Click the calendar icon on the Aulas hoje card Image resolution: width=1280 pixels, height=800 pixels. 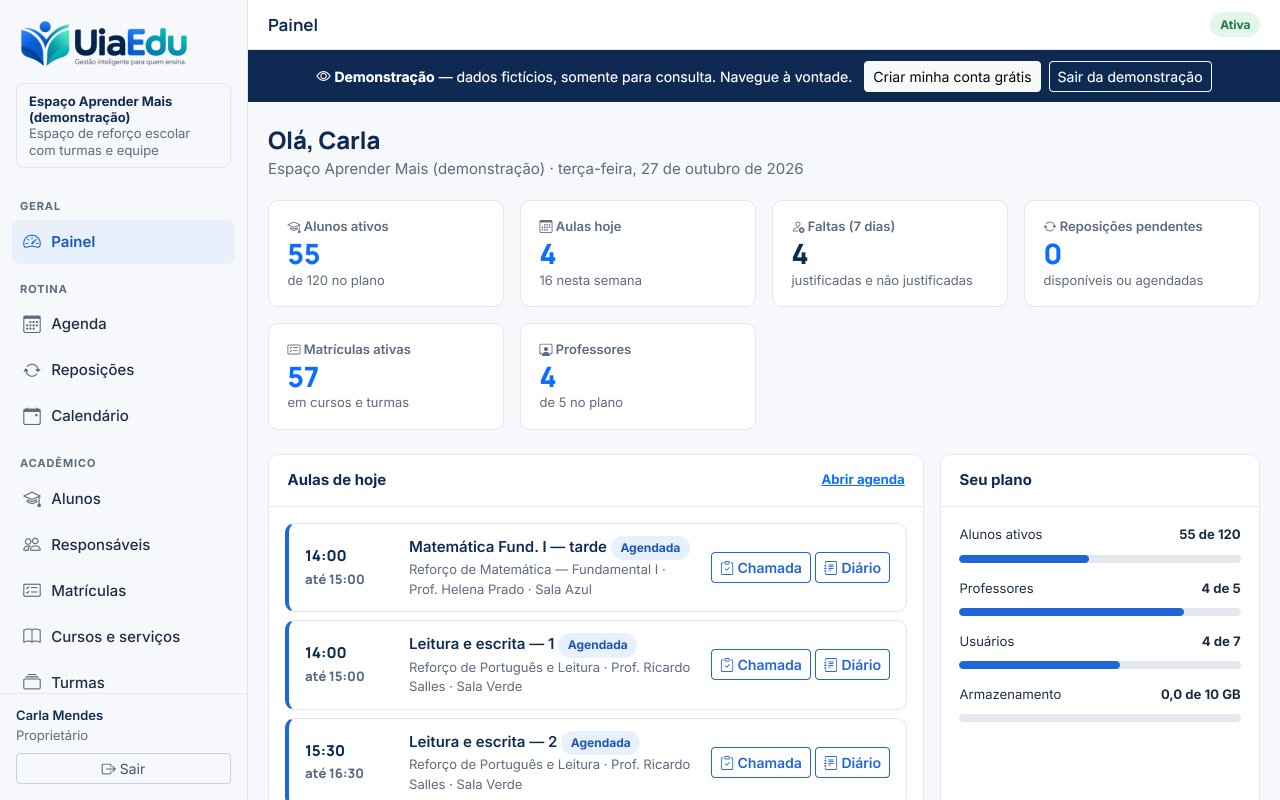(x=546, y=227)
